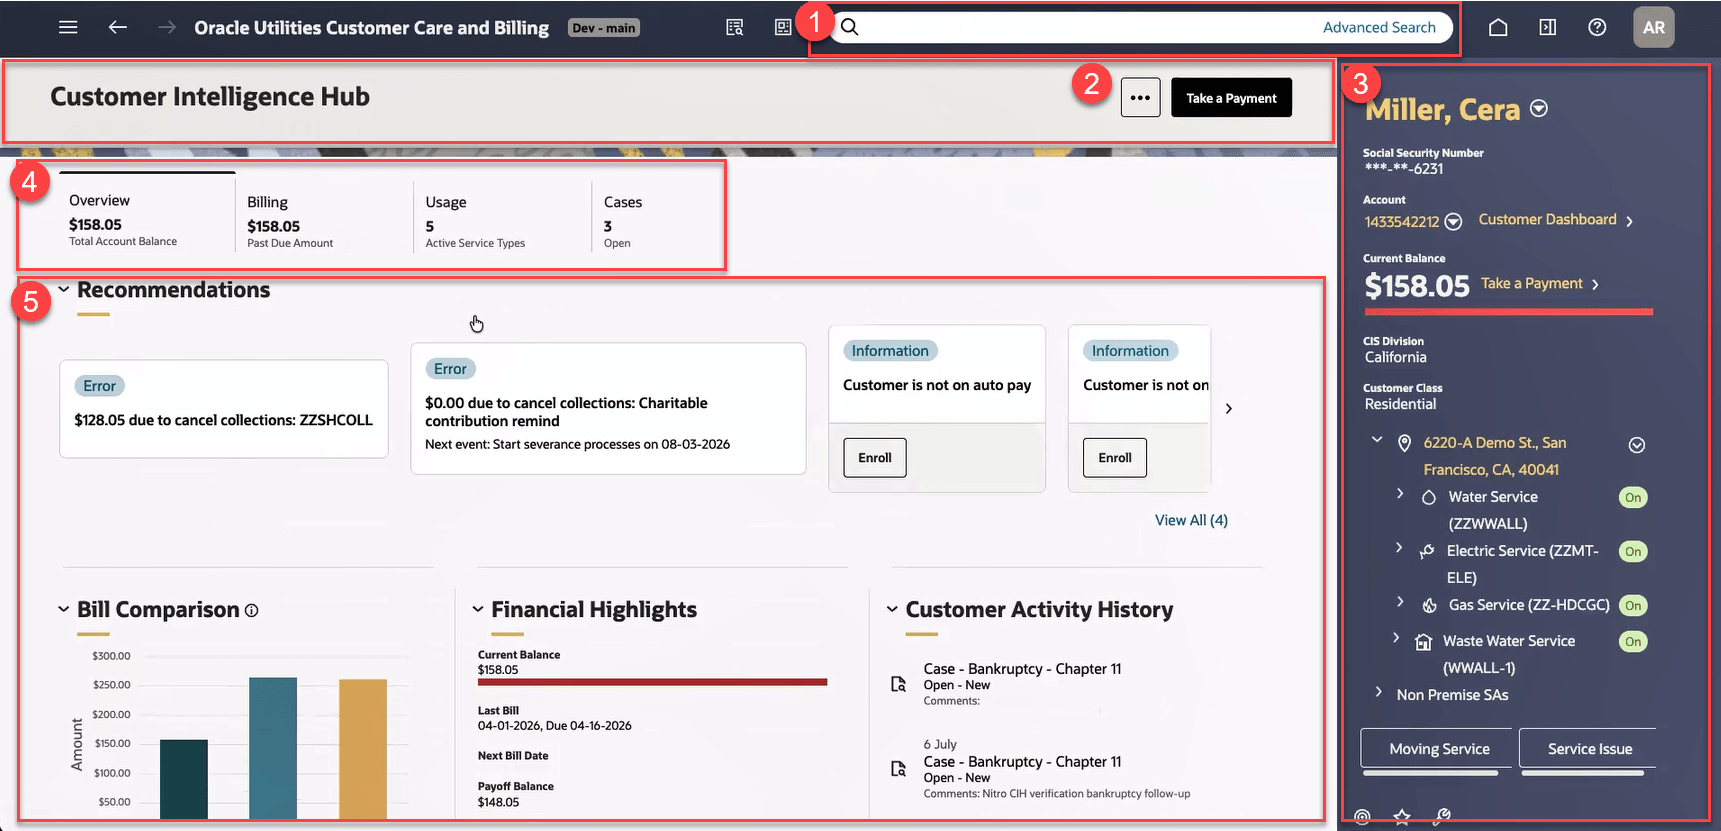Expand the Gas Service tree node
This screenshot has width=1721, height=831.
(x=1400, y=602)
